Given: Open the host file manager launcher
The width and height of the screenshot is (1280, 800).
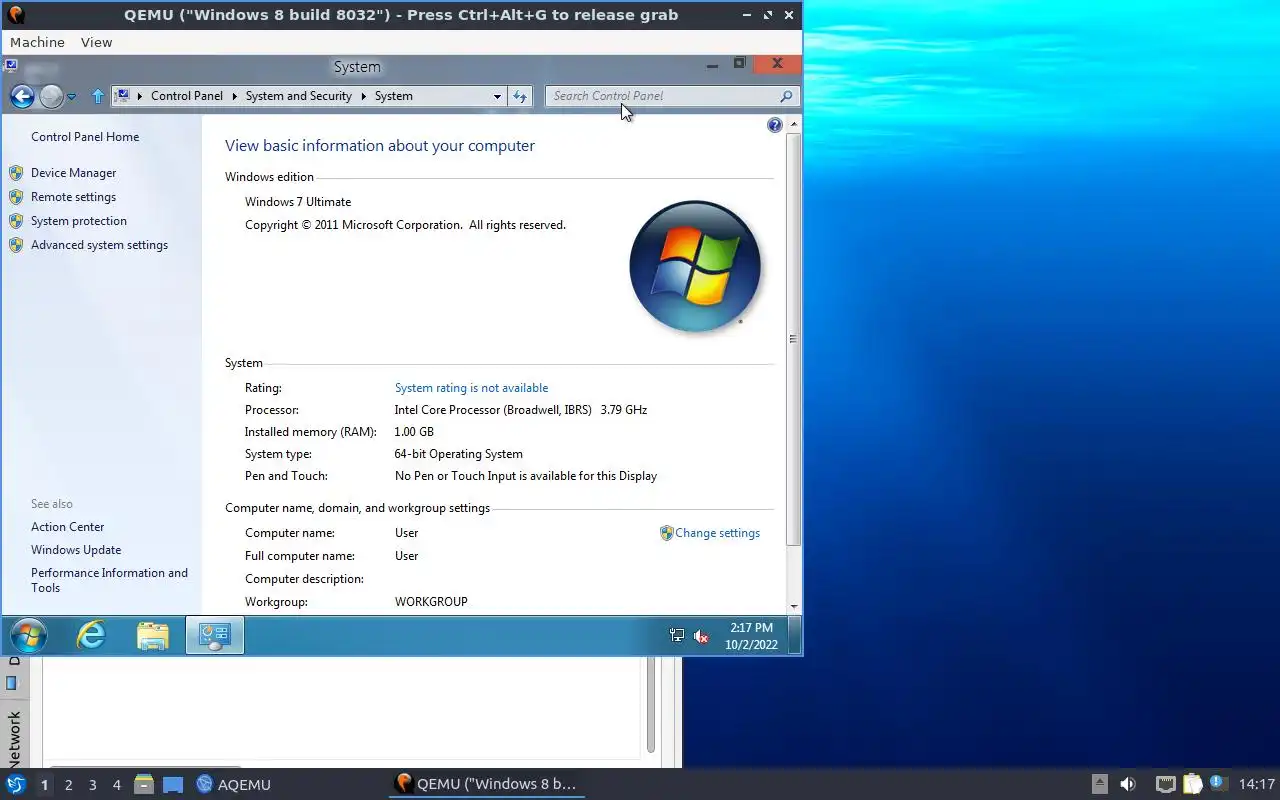Looking at the screenshot, I should (x=144, y=784).
